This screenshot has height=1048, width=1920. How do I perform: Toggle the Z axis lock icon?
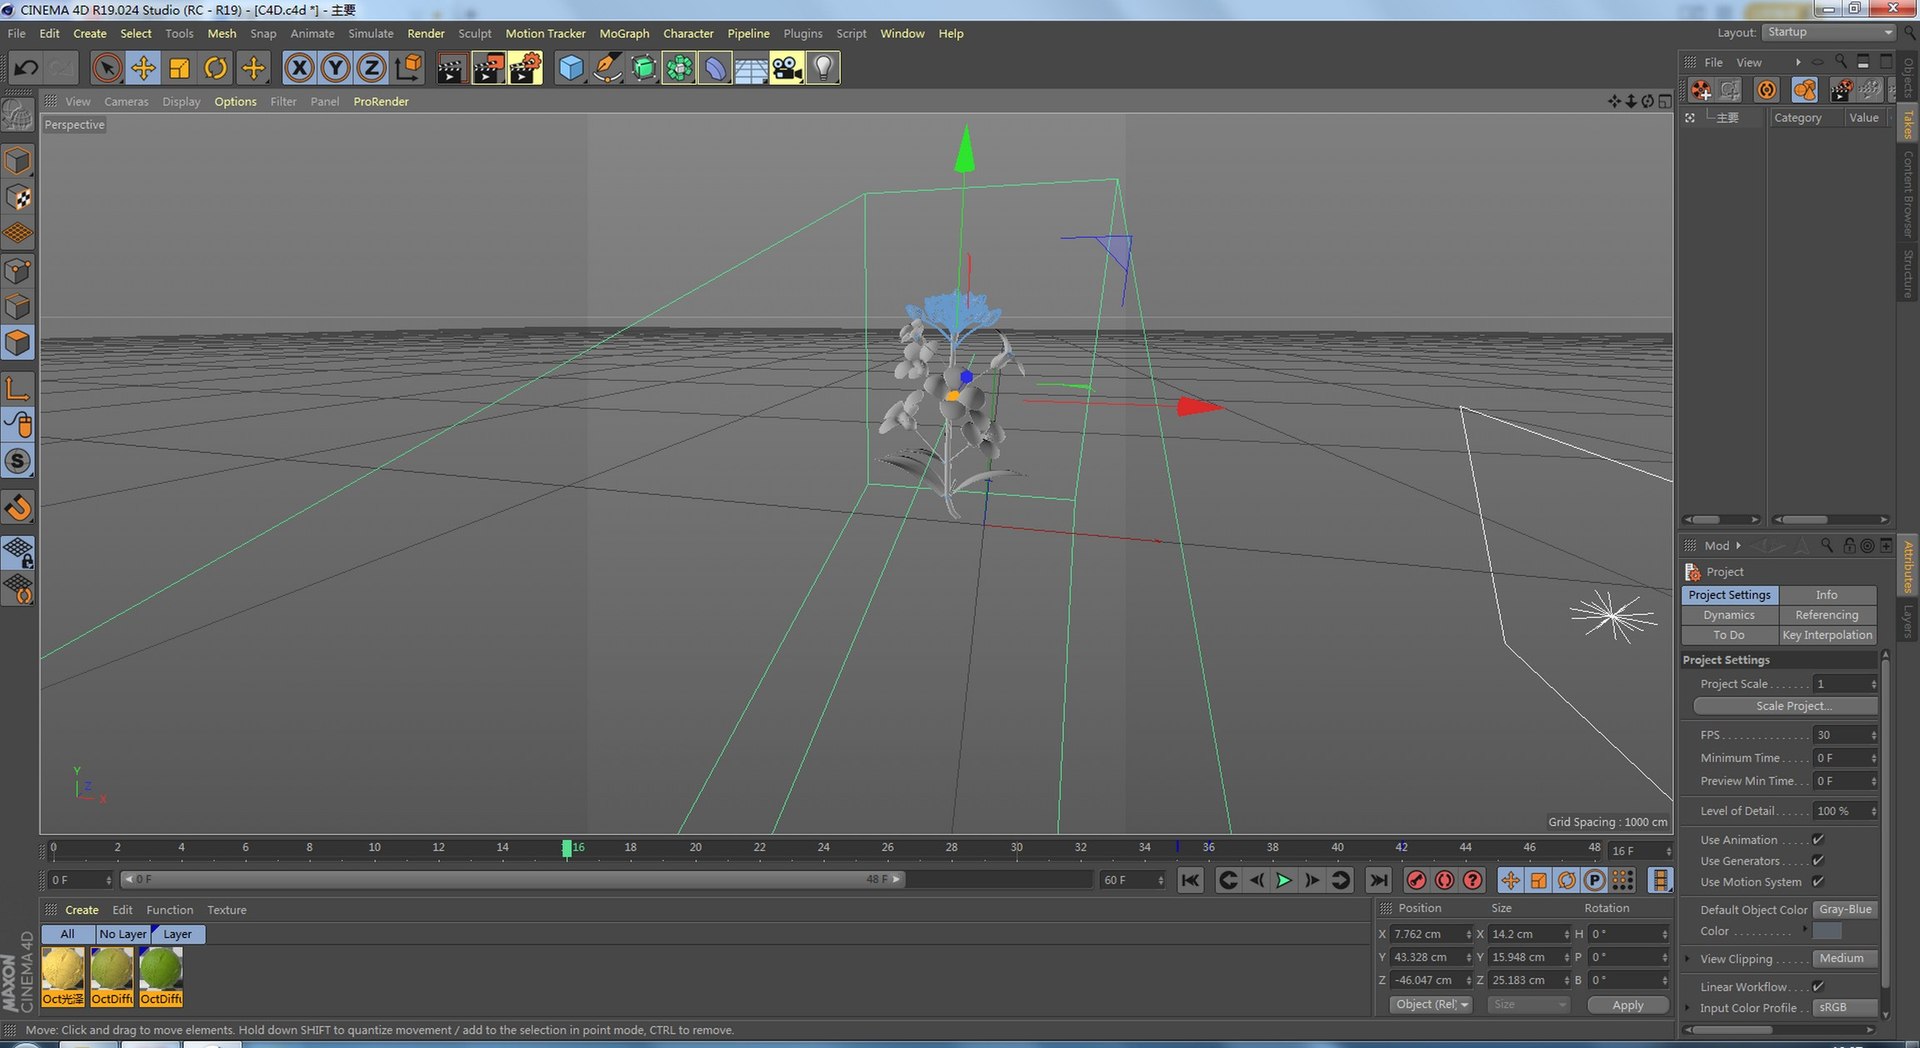pyautogui.click(x=371, y=68)
